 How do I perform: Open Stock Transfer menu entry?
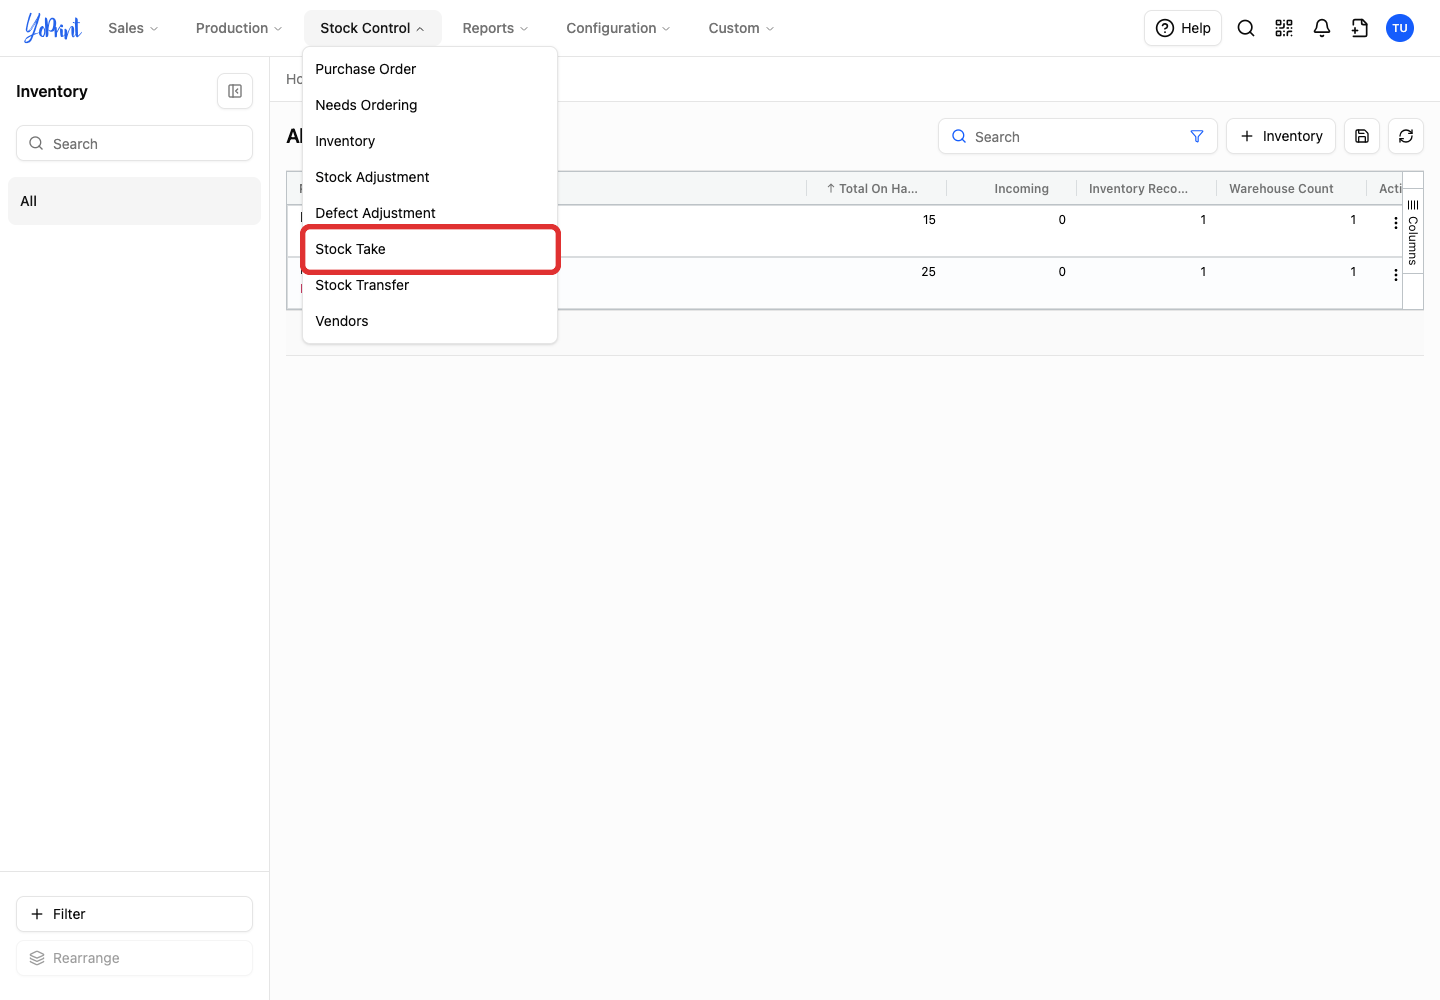tap(430, 285)
